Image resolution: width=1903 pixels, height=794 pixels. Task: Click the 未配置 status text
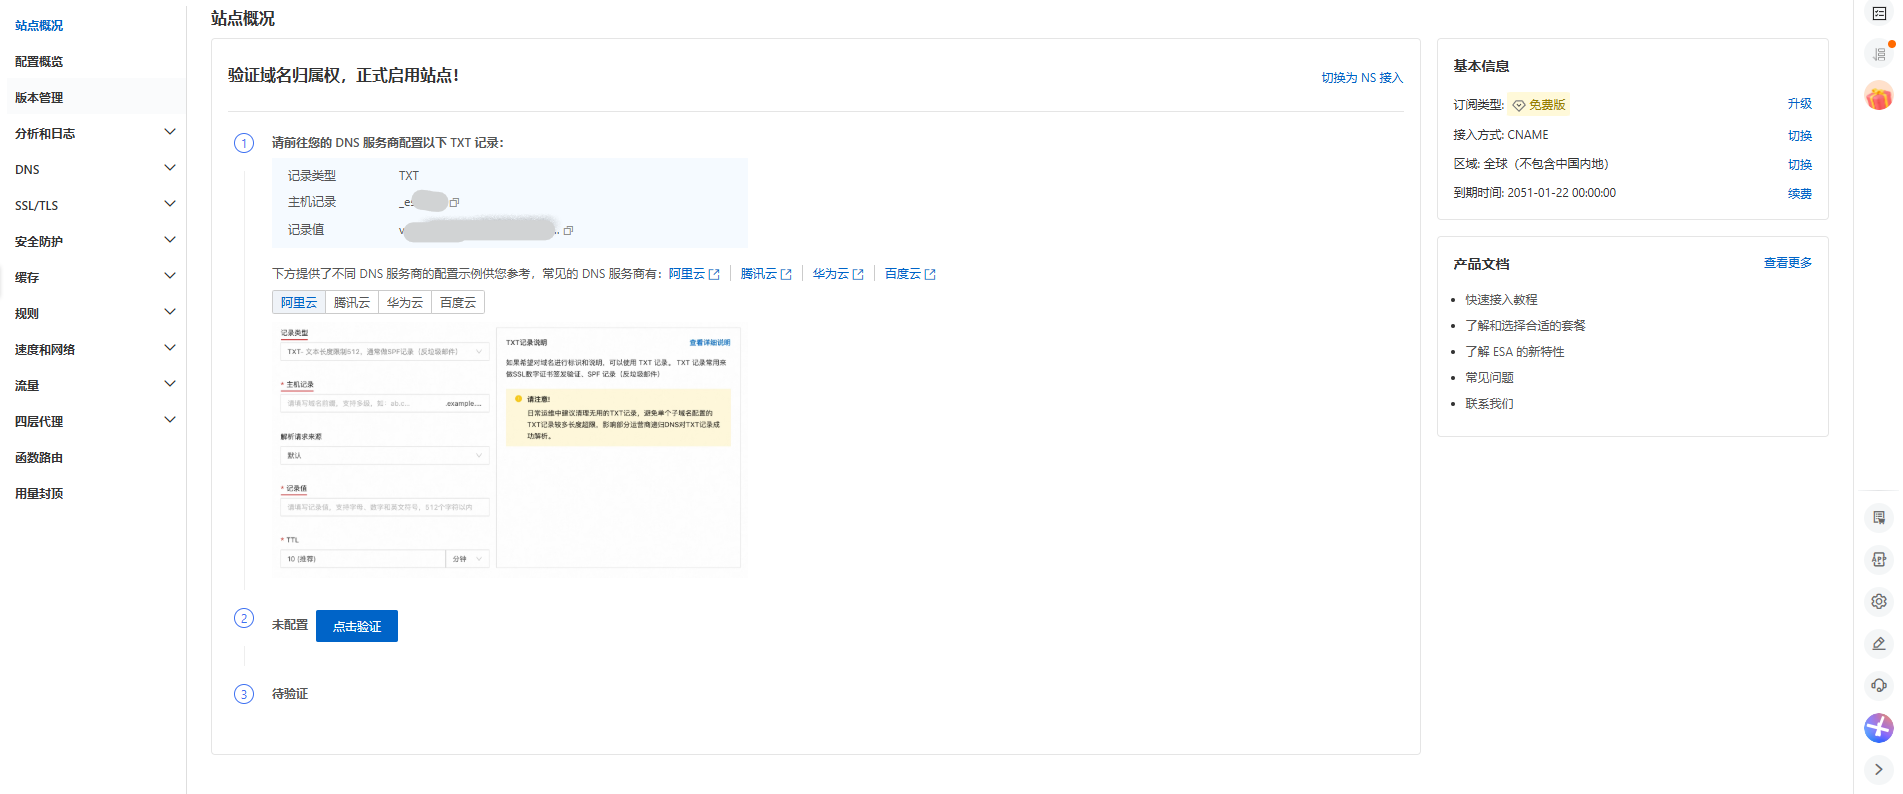point(290,625)
